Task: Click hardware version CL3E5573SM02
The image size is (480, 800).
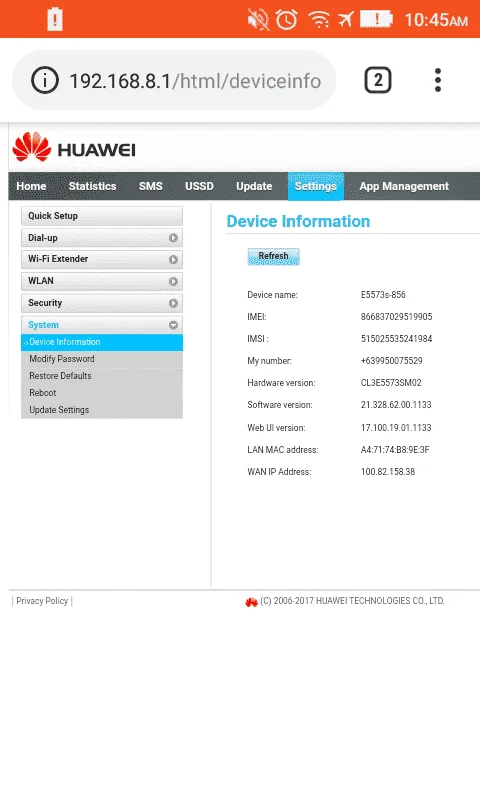Action: click(391, 383)
